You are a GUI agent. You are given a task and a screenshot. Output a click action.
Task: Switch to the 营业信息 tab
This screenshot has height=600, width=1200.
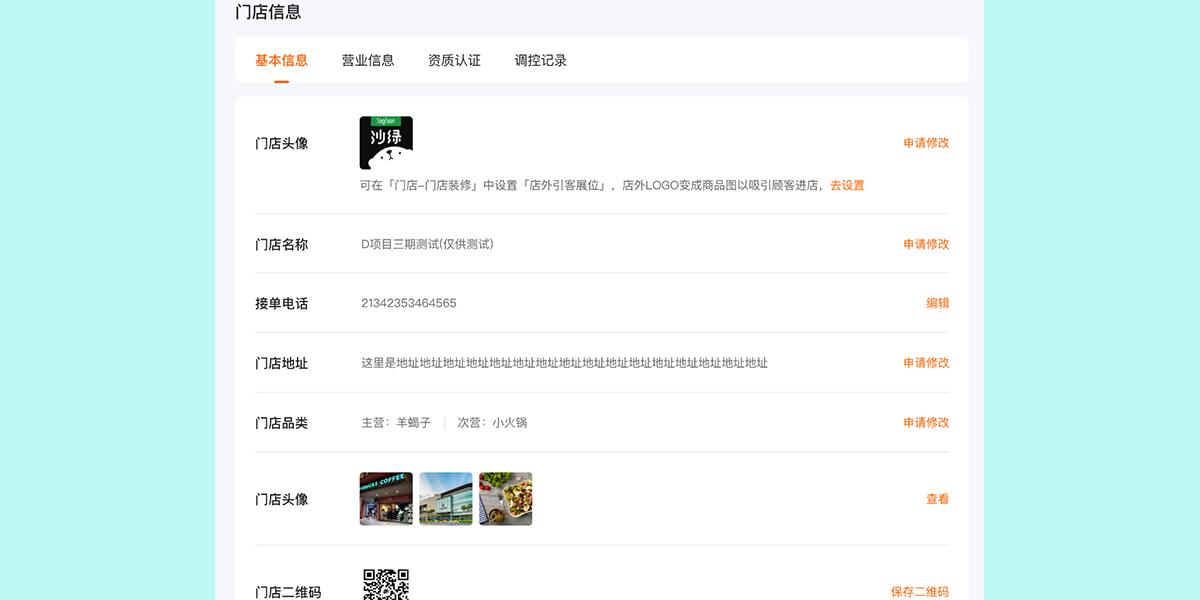click(368, 60)
